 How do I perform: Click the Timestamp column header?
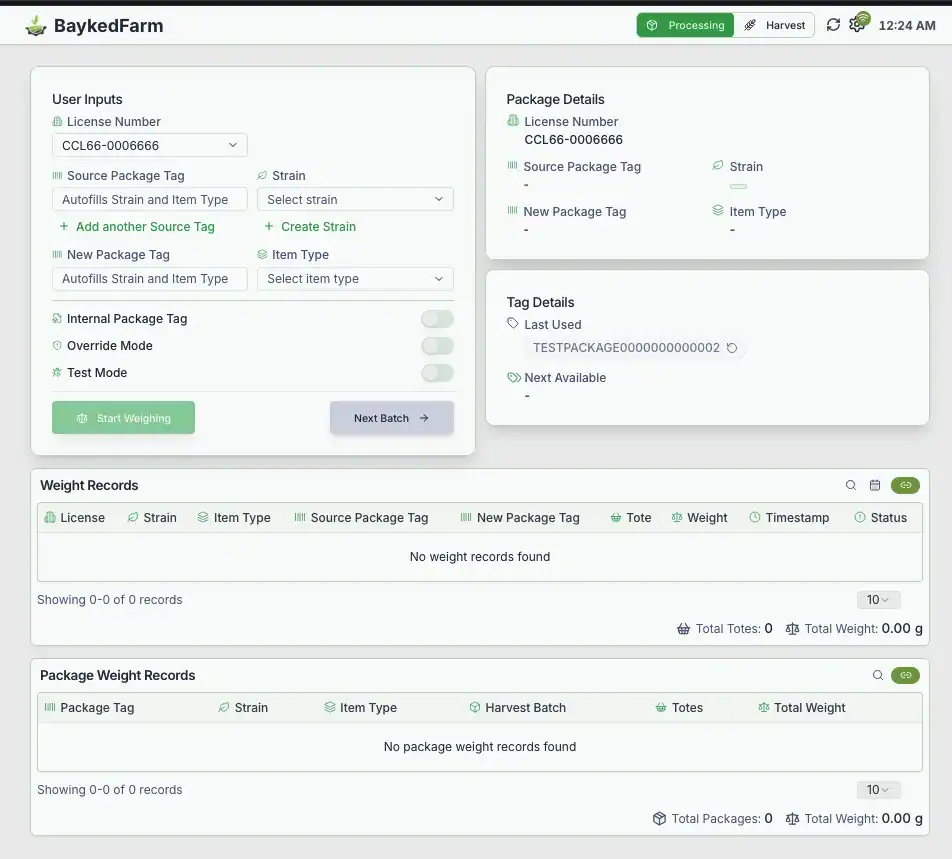789,518
